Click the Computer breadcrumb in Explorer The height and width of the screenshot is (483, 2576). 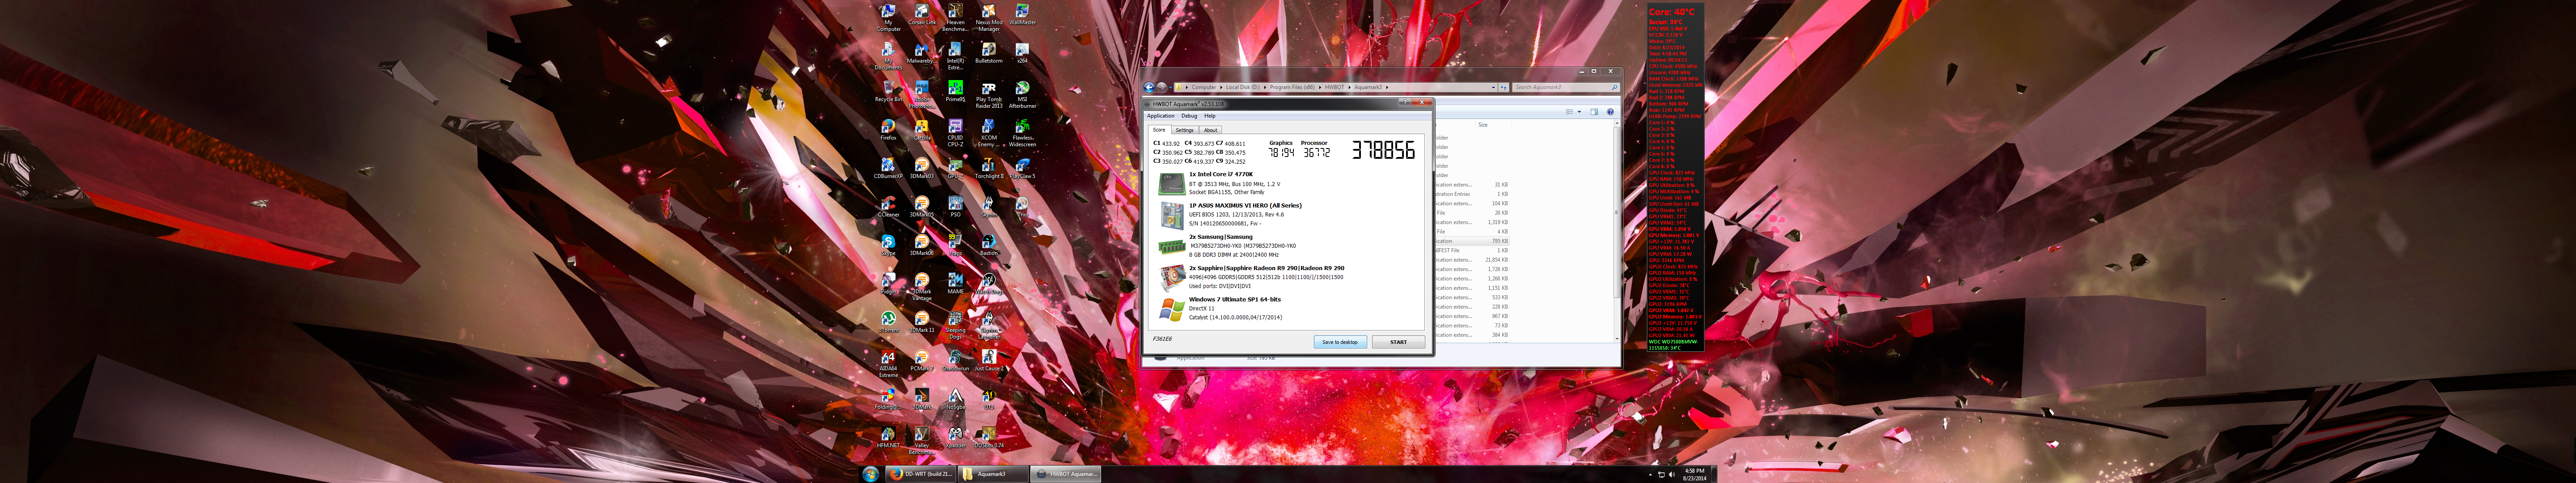click(1204, 87)
